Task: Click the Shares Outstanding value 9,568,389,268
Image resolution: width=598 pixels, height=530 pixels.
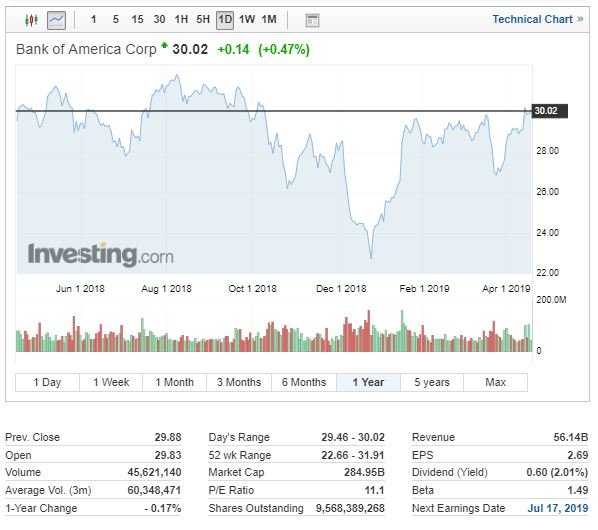Action: point(350,508)
